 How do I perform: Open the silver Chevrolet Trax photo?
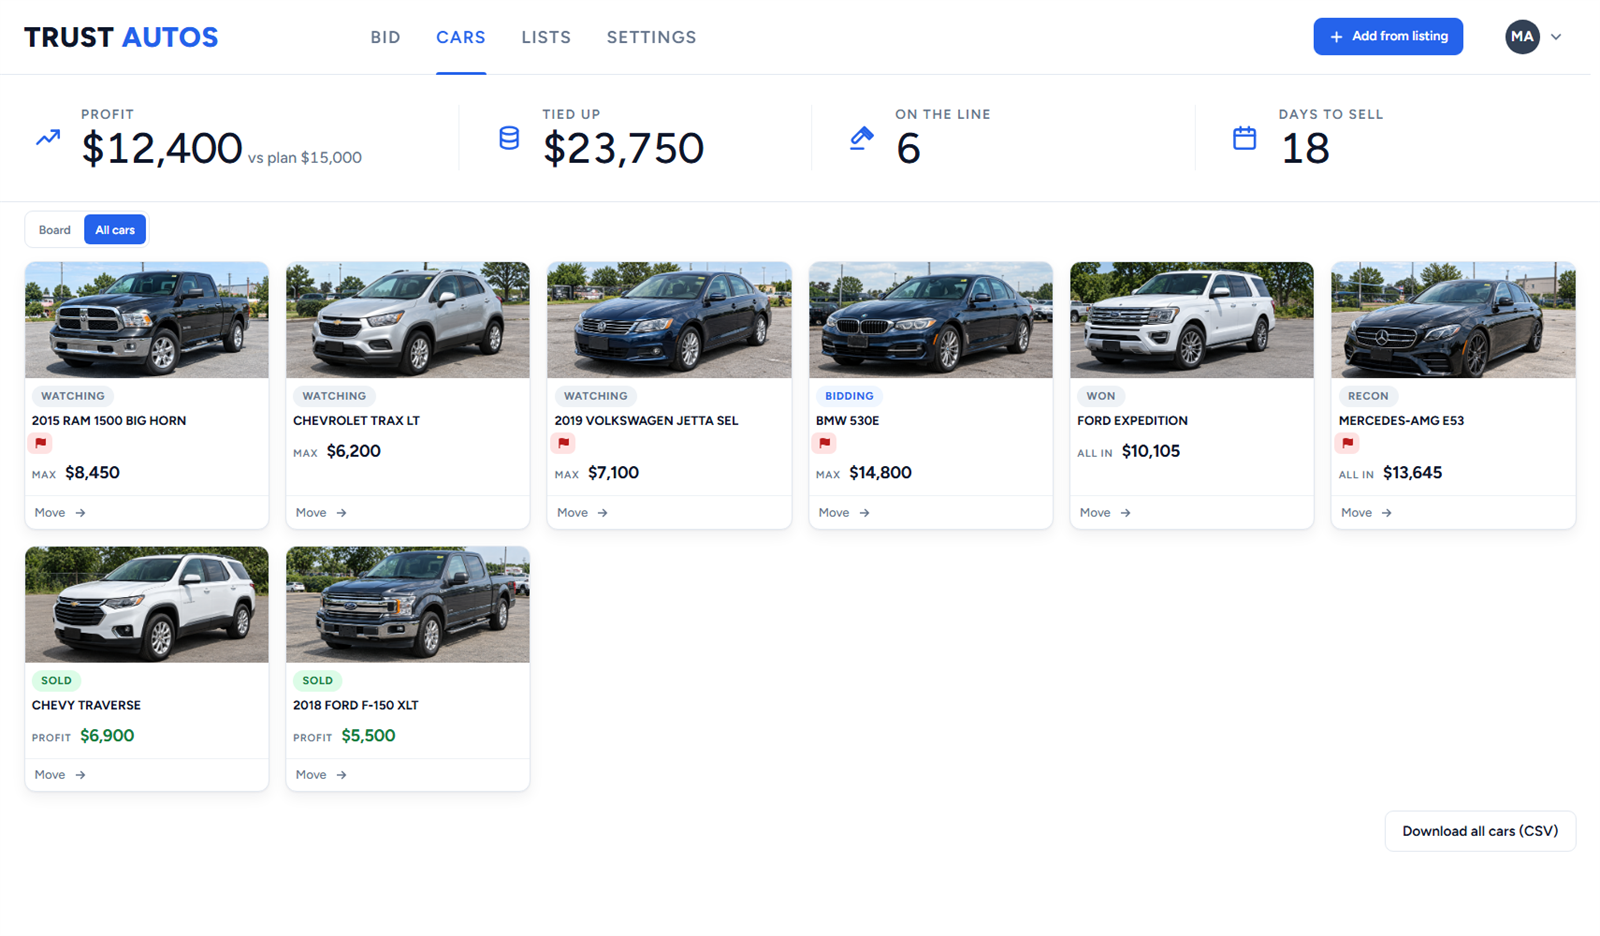(408, 320)
